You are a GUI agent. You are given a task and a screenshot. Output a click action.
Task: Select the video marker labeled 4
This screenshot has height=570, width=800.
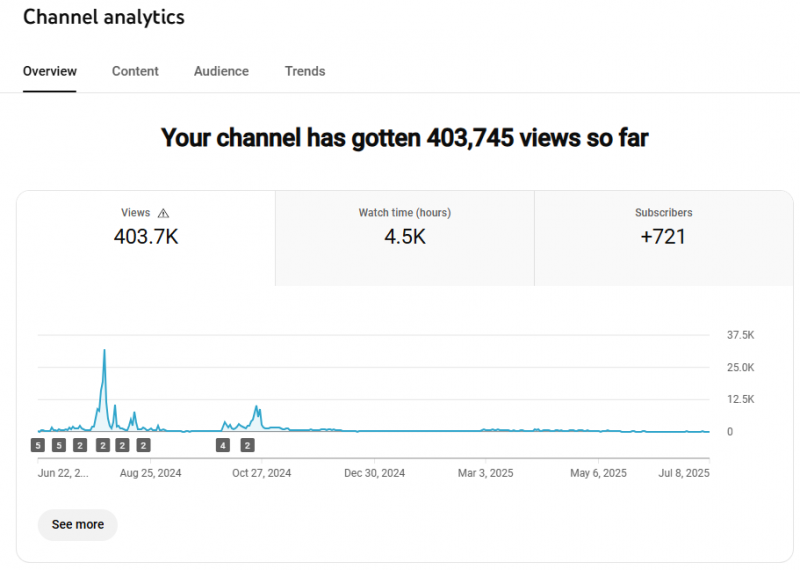pyautogui.click(x=223, y=445)
